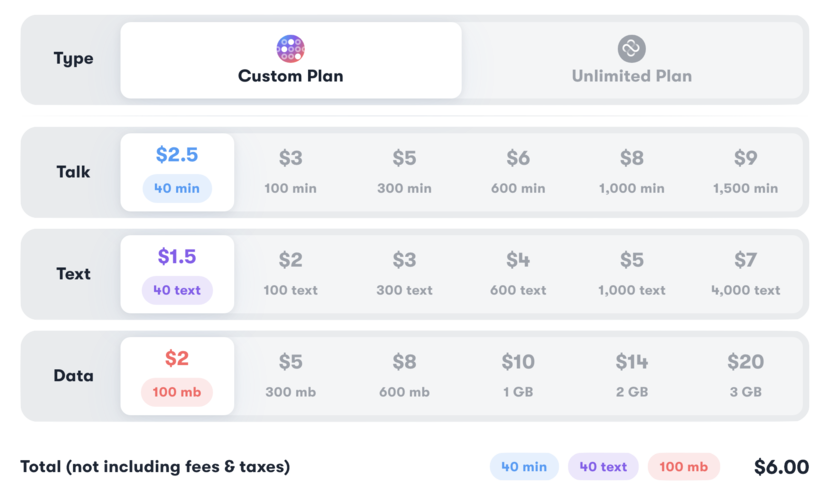Choose the $2 100 text option
The image size is (830, 495).
click(x=290, y=273)
